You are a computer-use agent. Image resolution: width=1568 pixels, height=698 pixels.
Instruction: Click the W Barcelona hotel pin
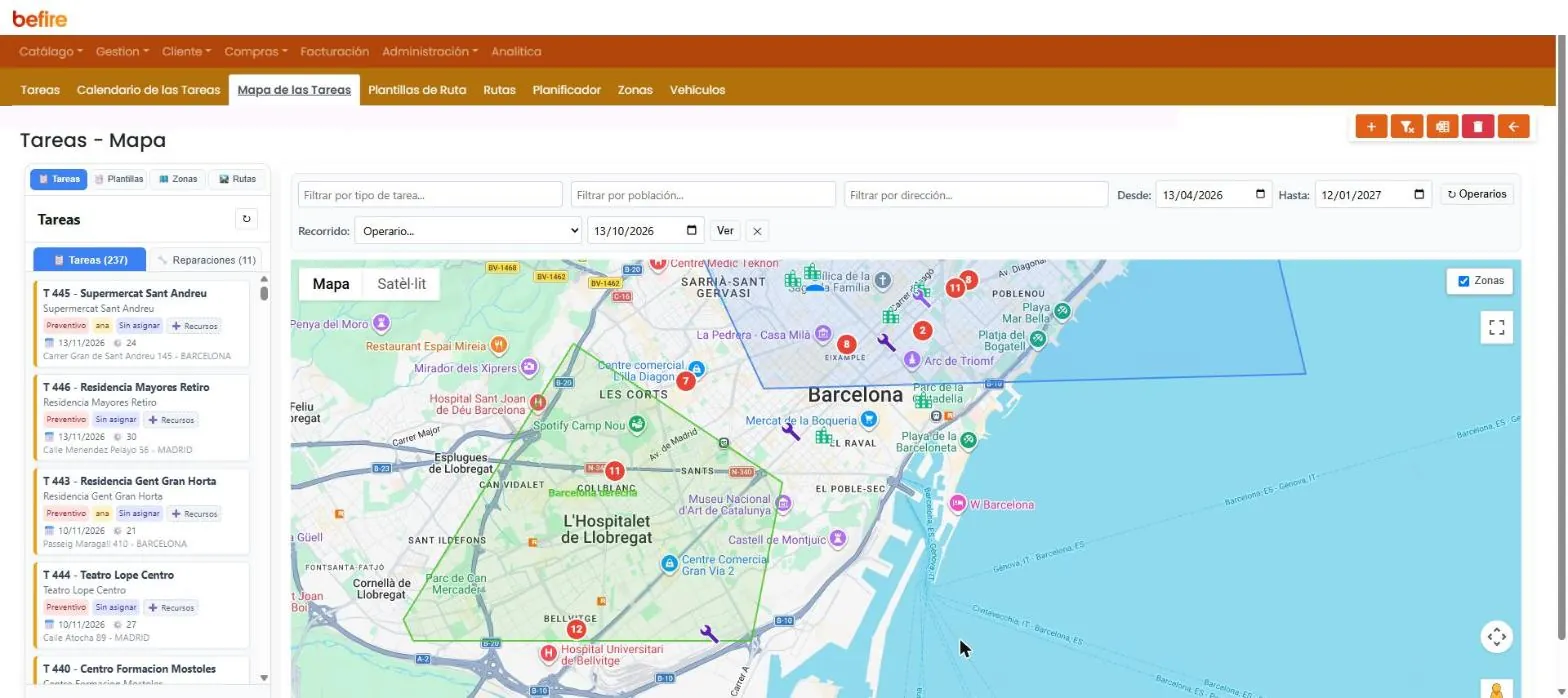pyautogui.click(x=957, y=504)
